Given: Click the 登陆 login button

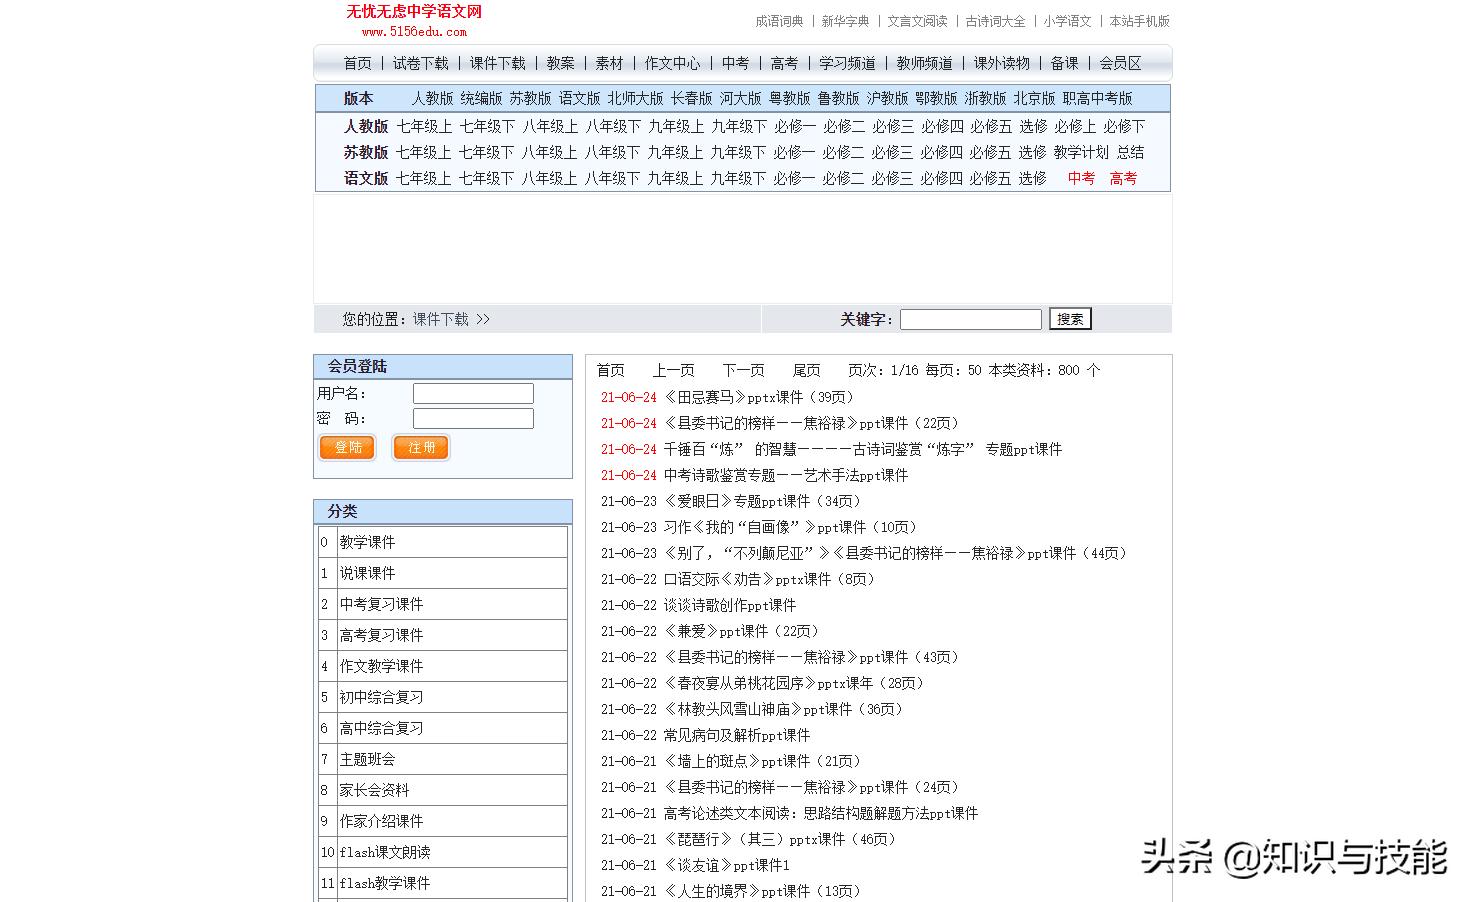Looking at the screenshot, I should 346,447.
